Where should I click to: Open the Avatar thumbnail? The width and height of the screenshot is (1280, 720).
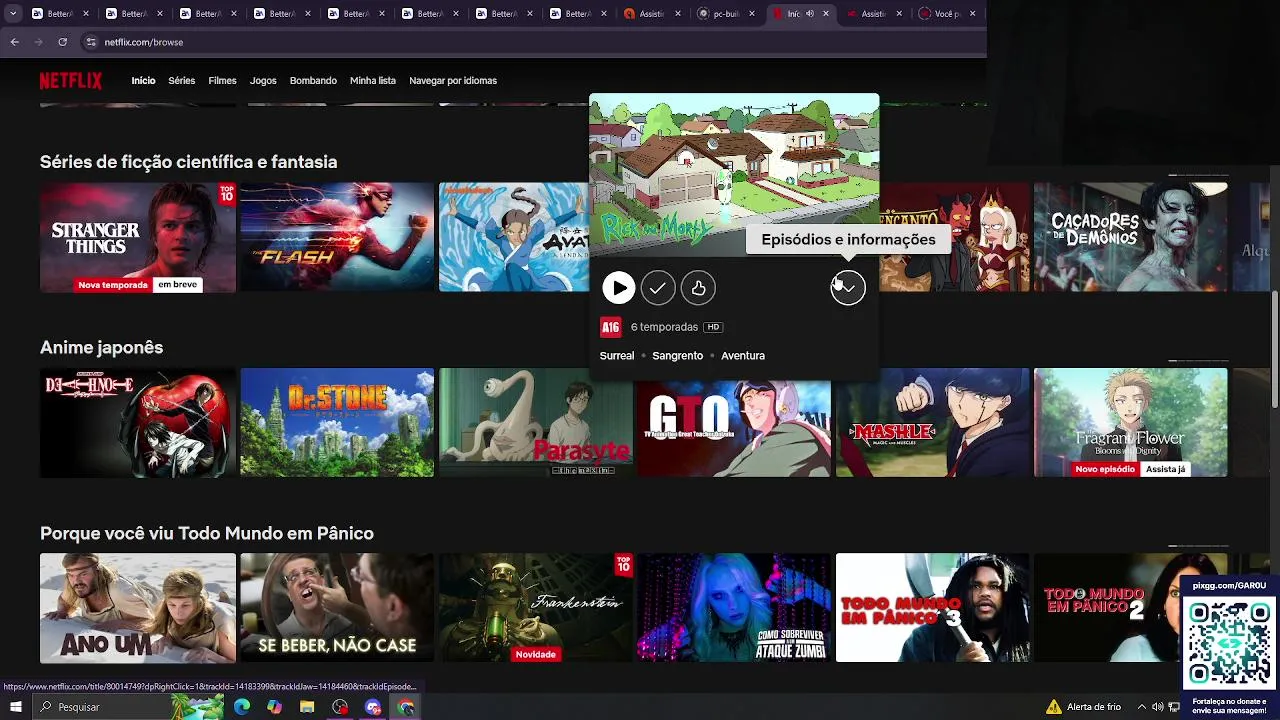(x=514, y=237)
